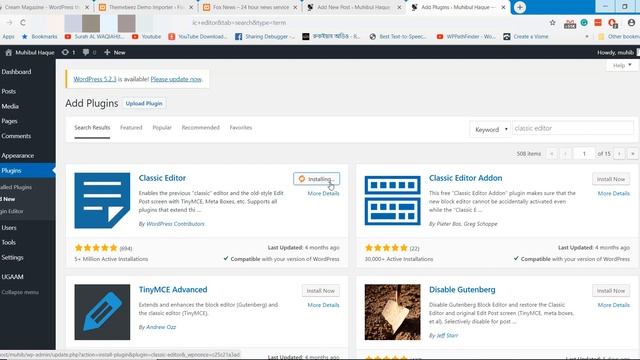This screenshot has width=640, height=360.
Task: Open More Details for Classic Editor
Action: pyautogui.click(x=323, y=193)
